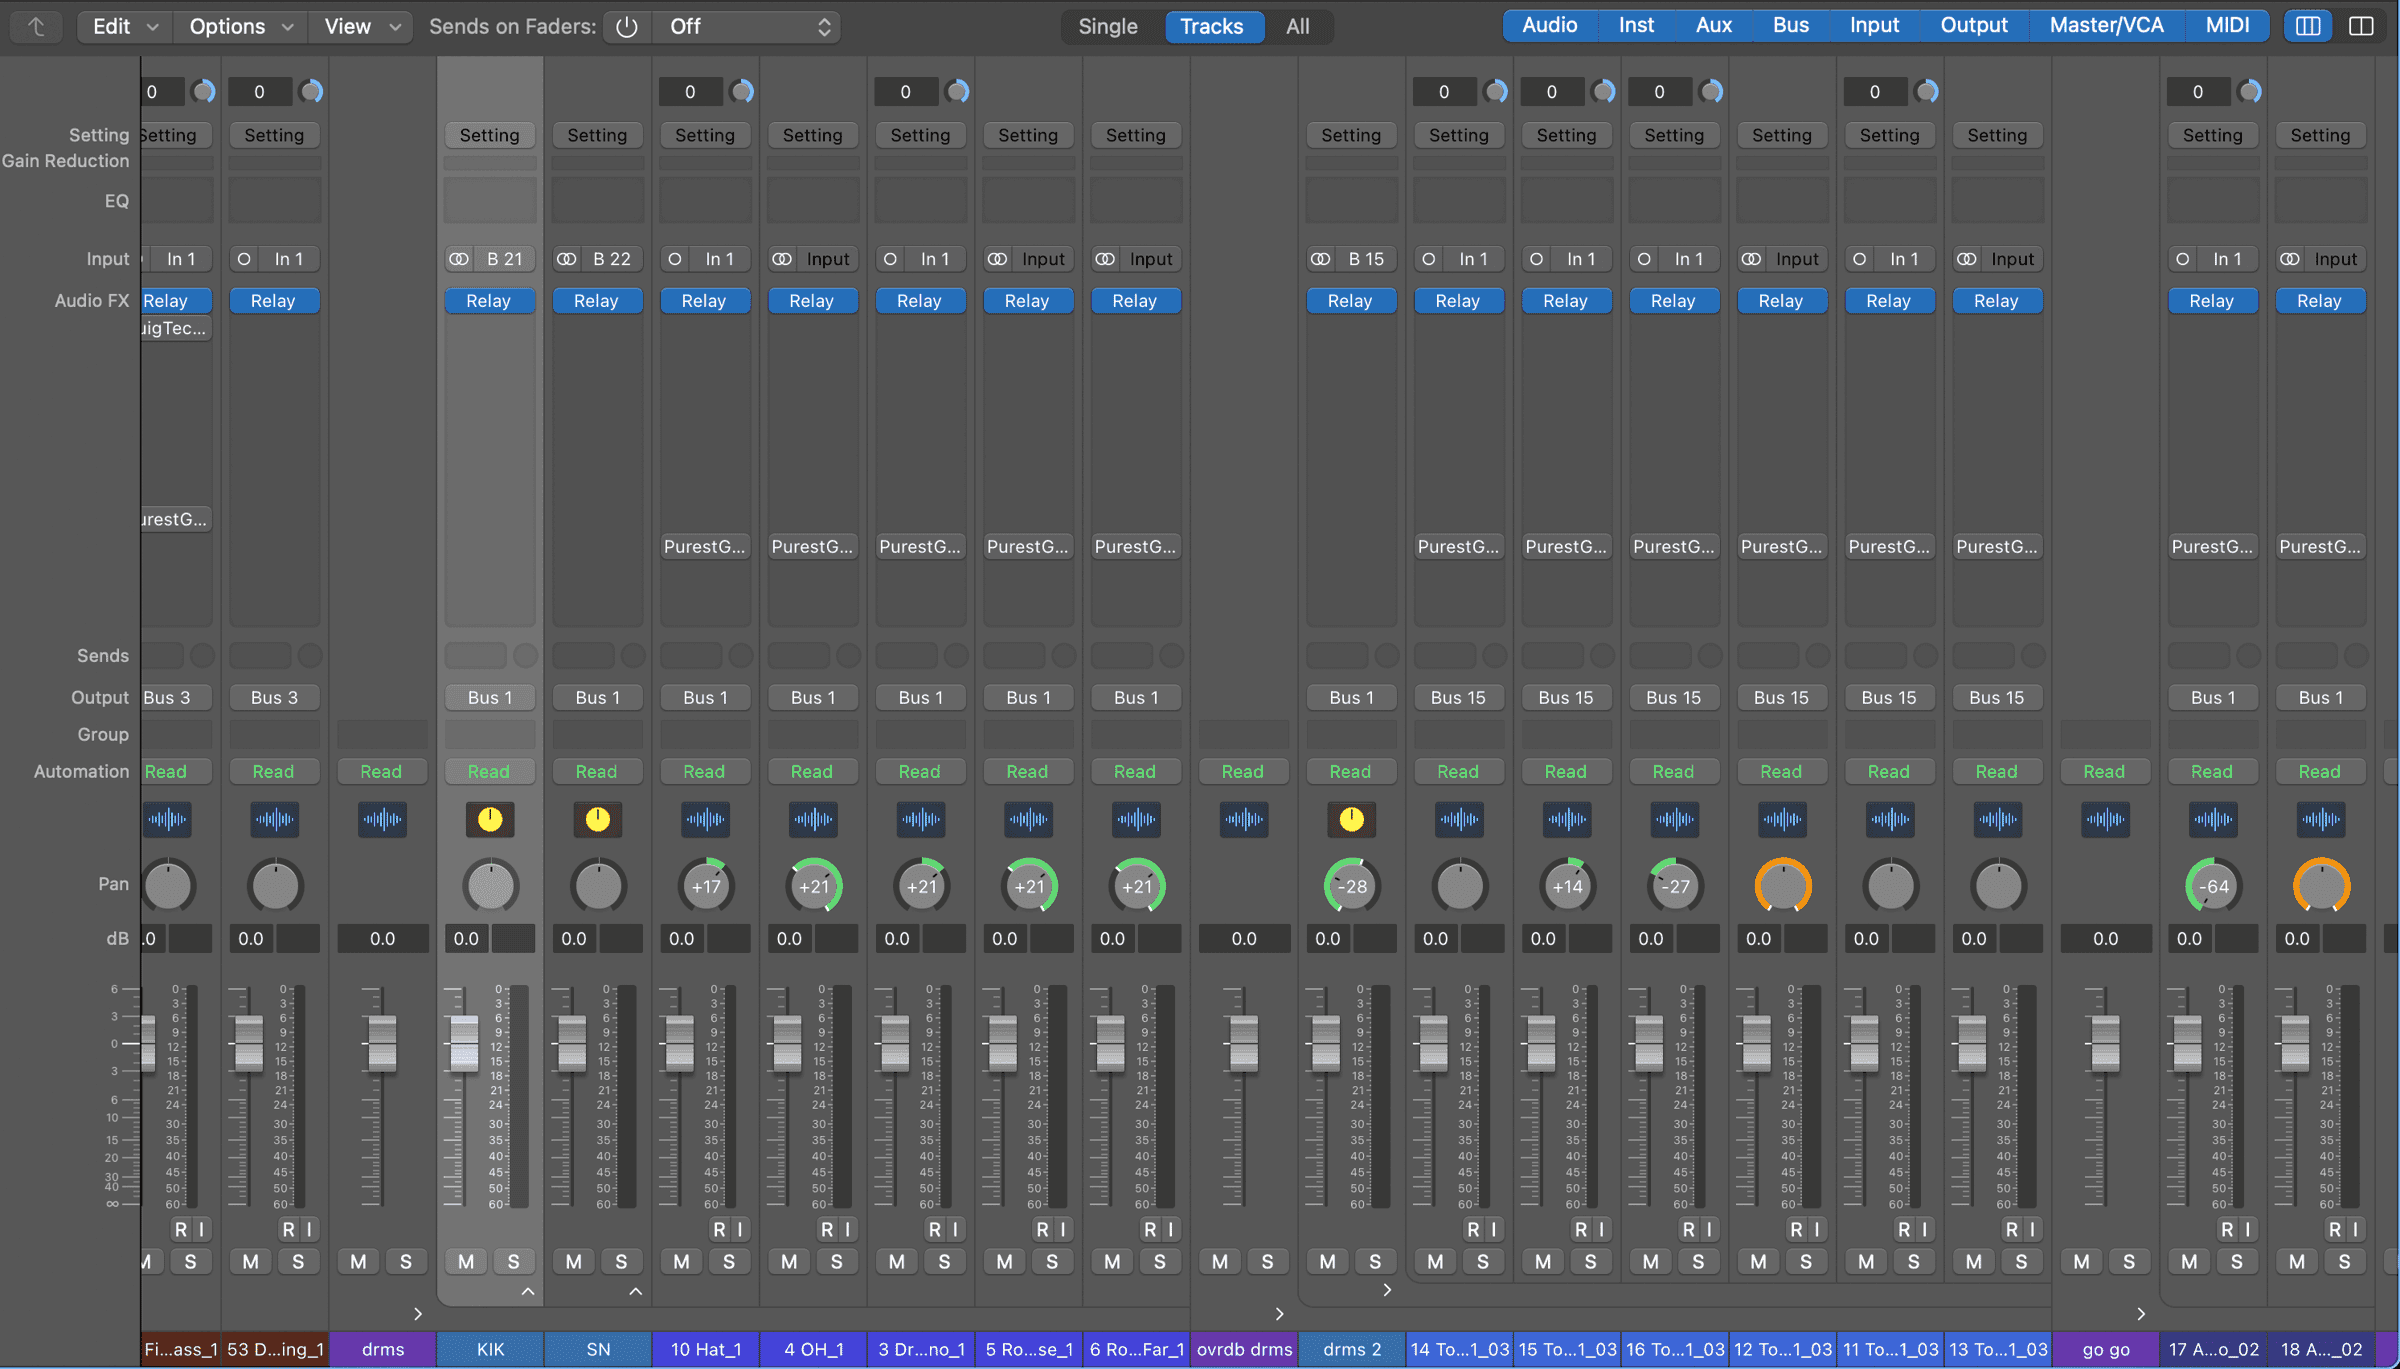Switch to narrow channel strip view icon
This screenshot has width=2400, height=1369.
(x=2308, y=26)
